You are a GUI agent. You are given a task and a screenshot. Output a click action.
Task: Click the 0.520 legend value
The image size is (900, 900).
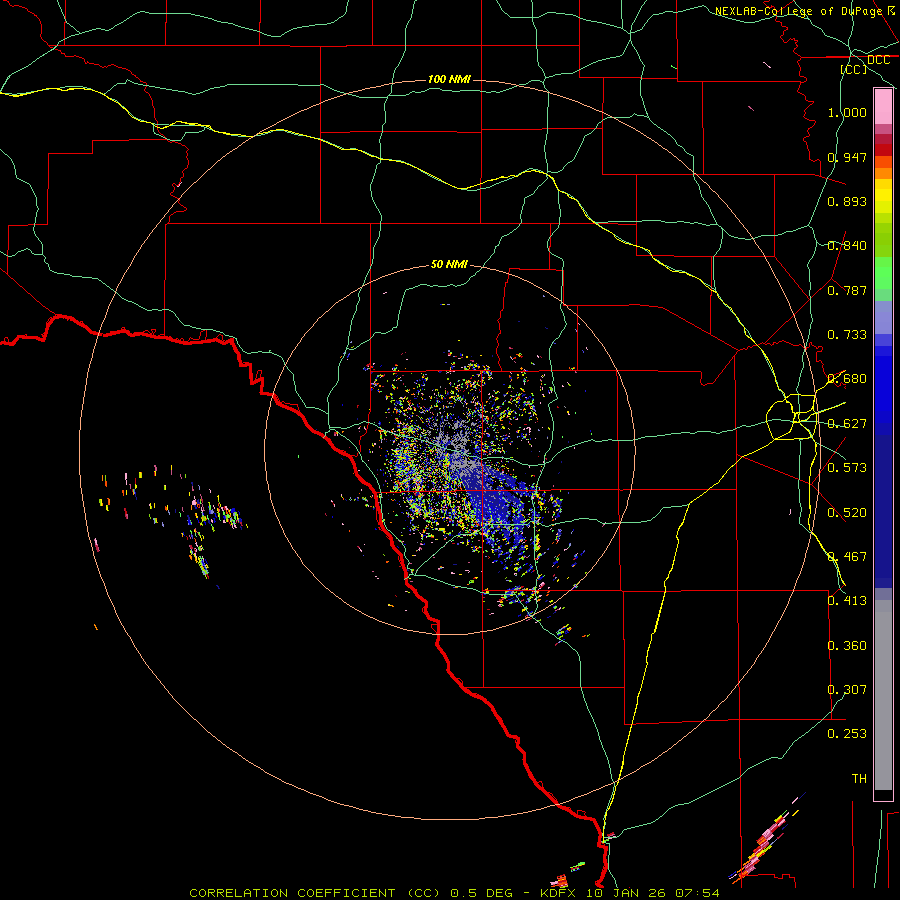coord(847,513)
